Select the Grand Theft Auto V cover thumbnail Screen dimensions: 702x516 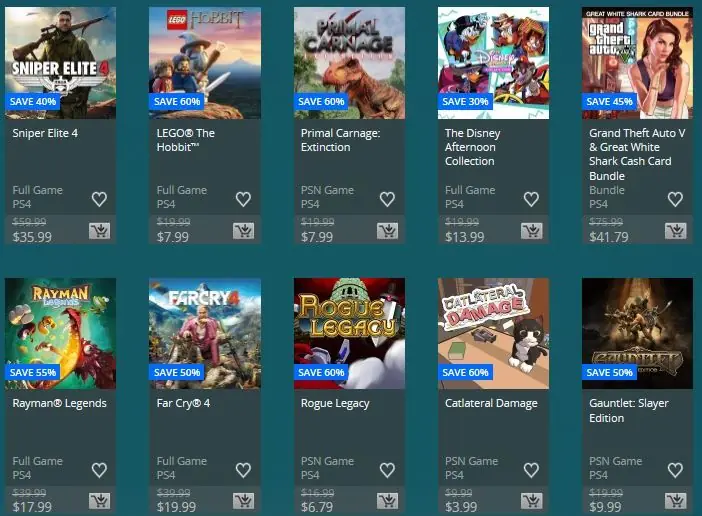(637, 63)
